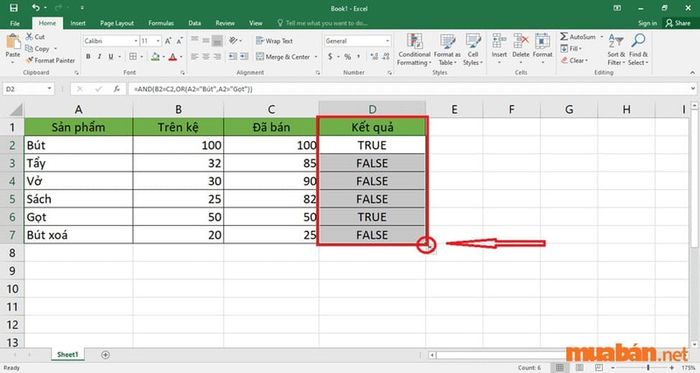Click the Undo arrow icon
The image size is (700, 373).
tap(36, 8)
